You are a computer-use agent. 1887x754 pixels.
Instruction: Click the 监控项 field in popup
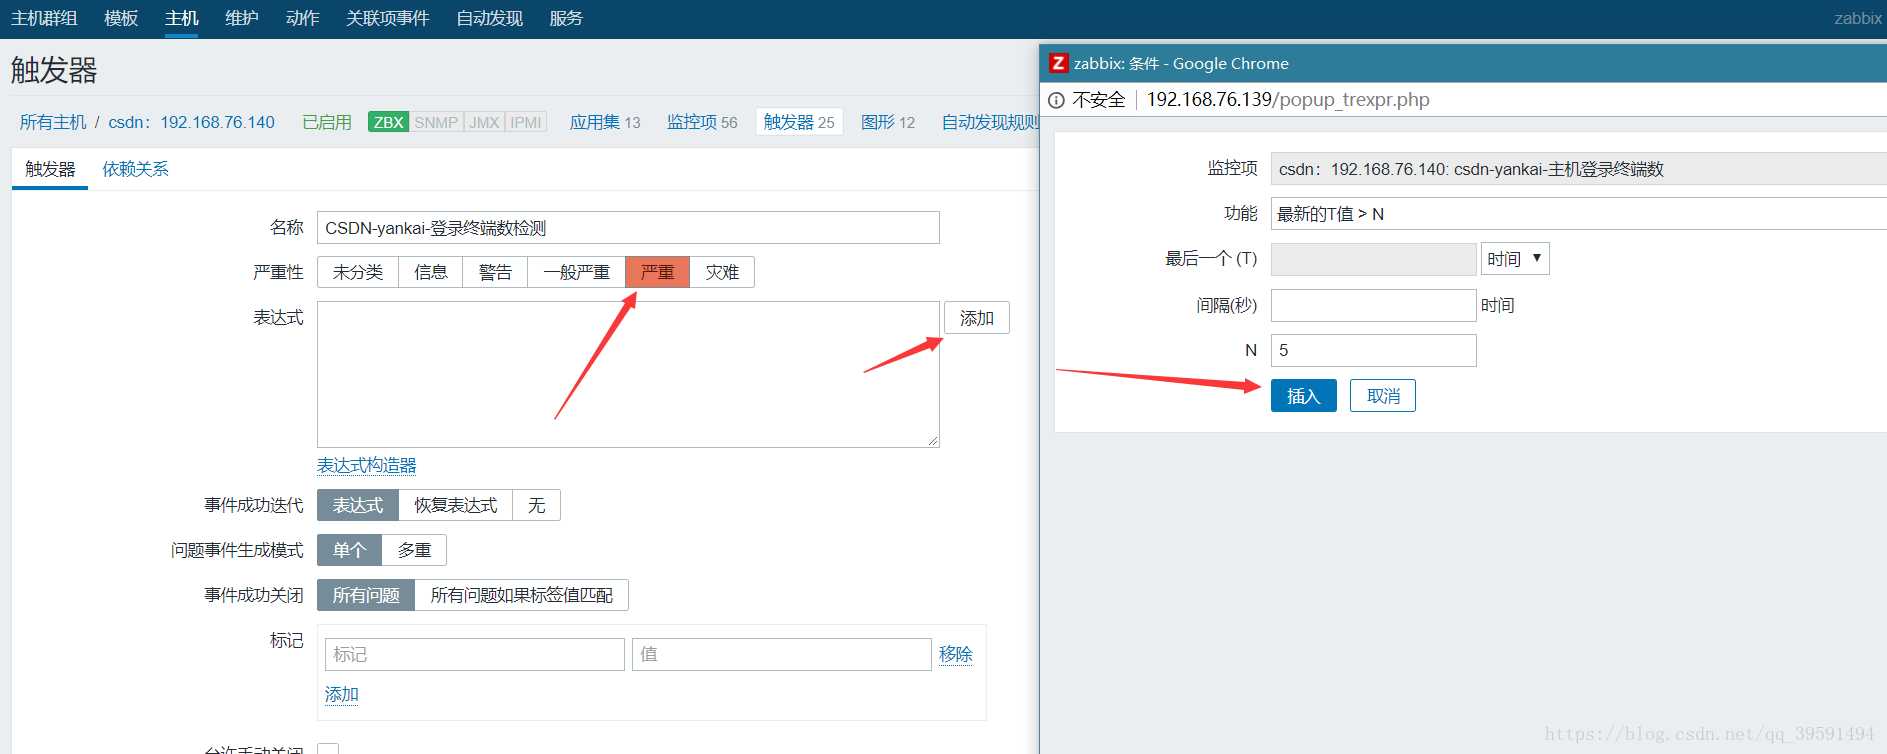point(1578,169)
